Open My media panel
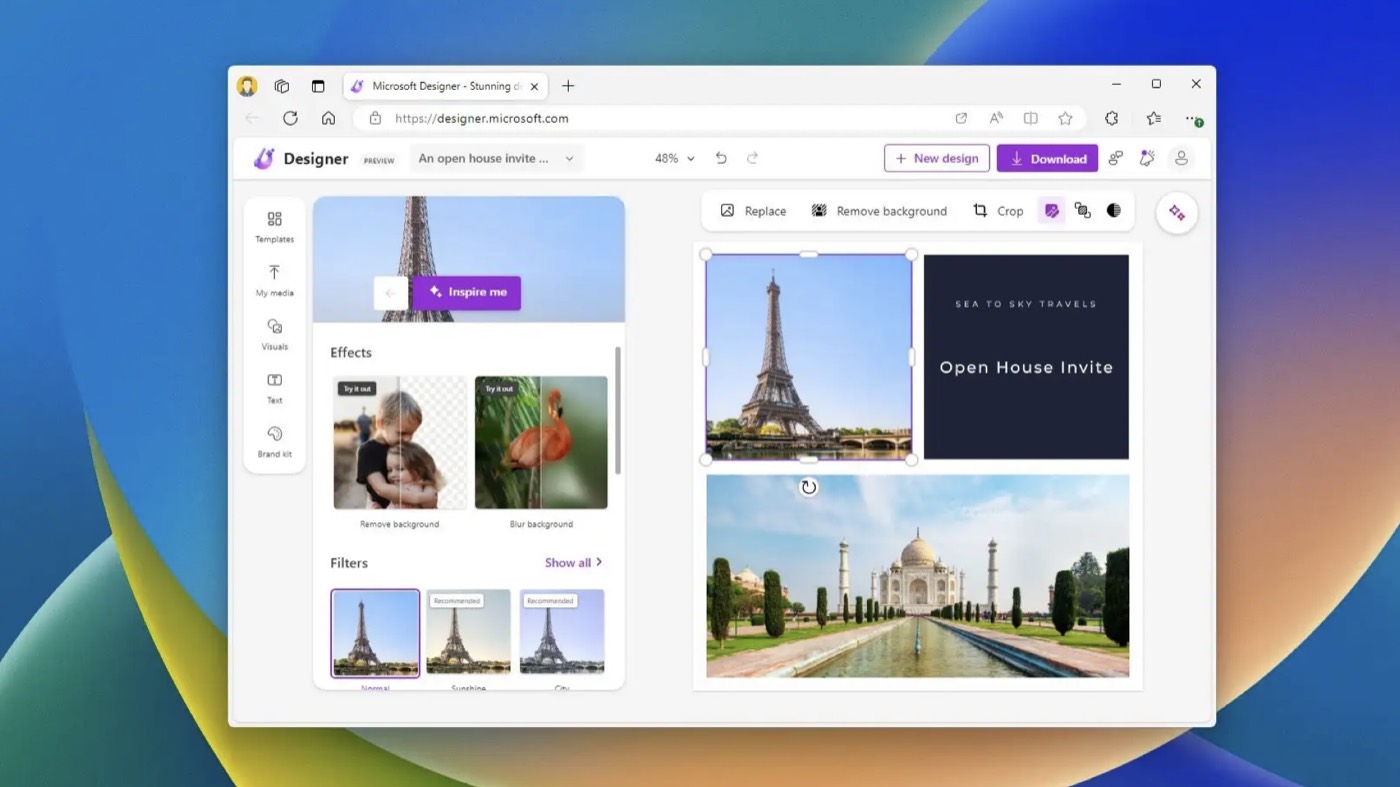Viewport: 1400px width, 787px height. 274,281
